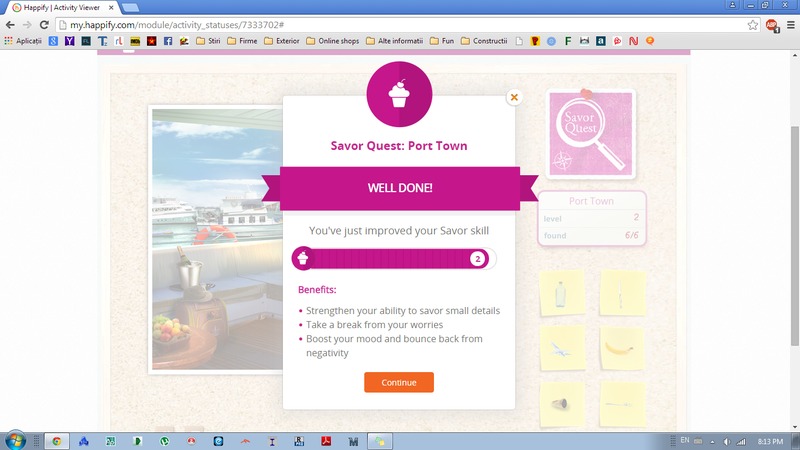Open Adobe Acrobat from the taskbar
800x450 pixels.
pyautogui.click(x=326, y=441)
